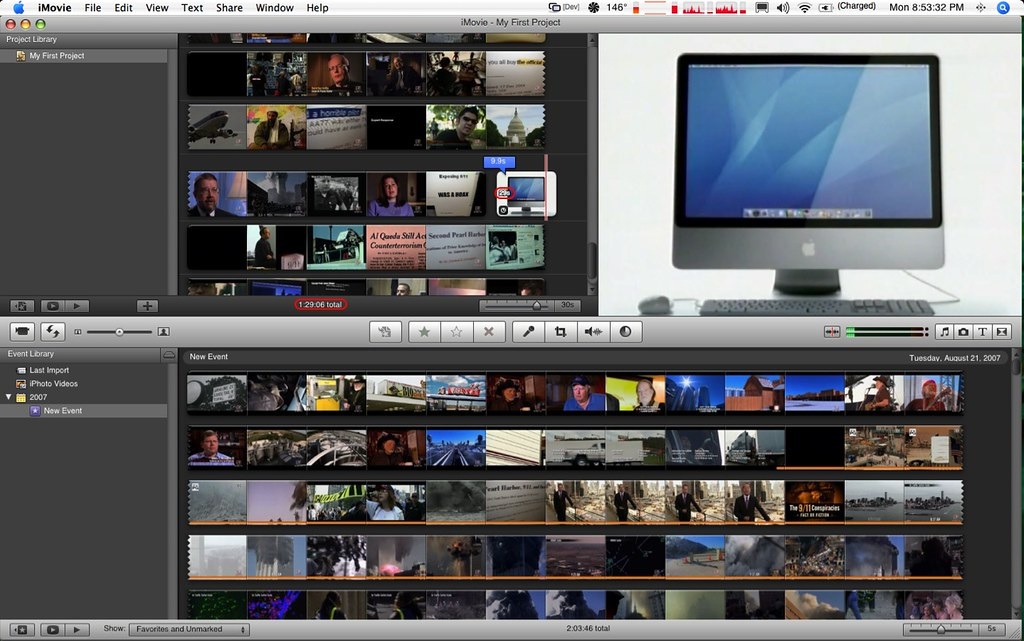Image resolution: width=1024 pixels, height=641 pixels.
Task: Click the event browser scrollbar
Action: point(1017,364)
